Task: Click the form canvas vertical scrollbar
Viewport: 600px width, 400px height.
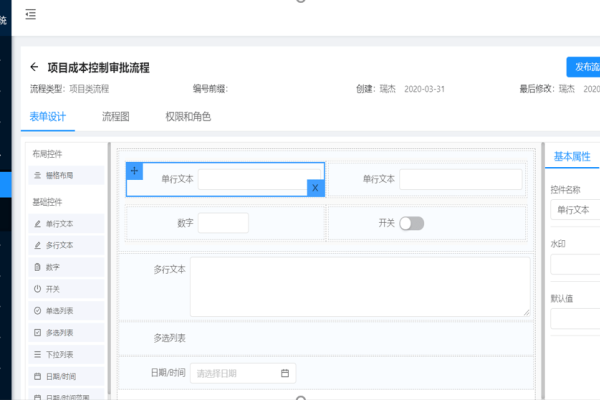Action: click(x=543, y=270)
